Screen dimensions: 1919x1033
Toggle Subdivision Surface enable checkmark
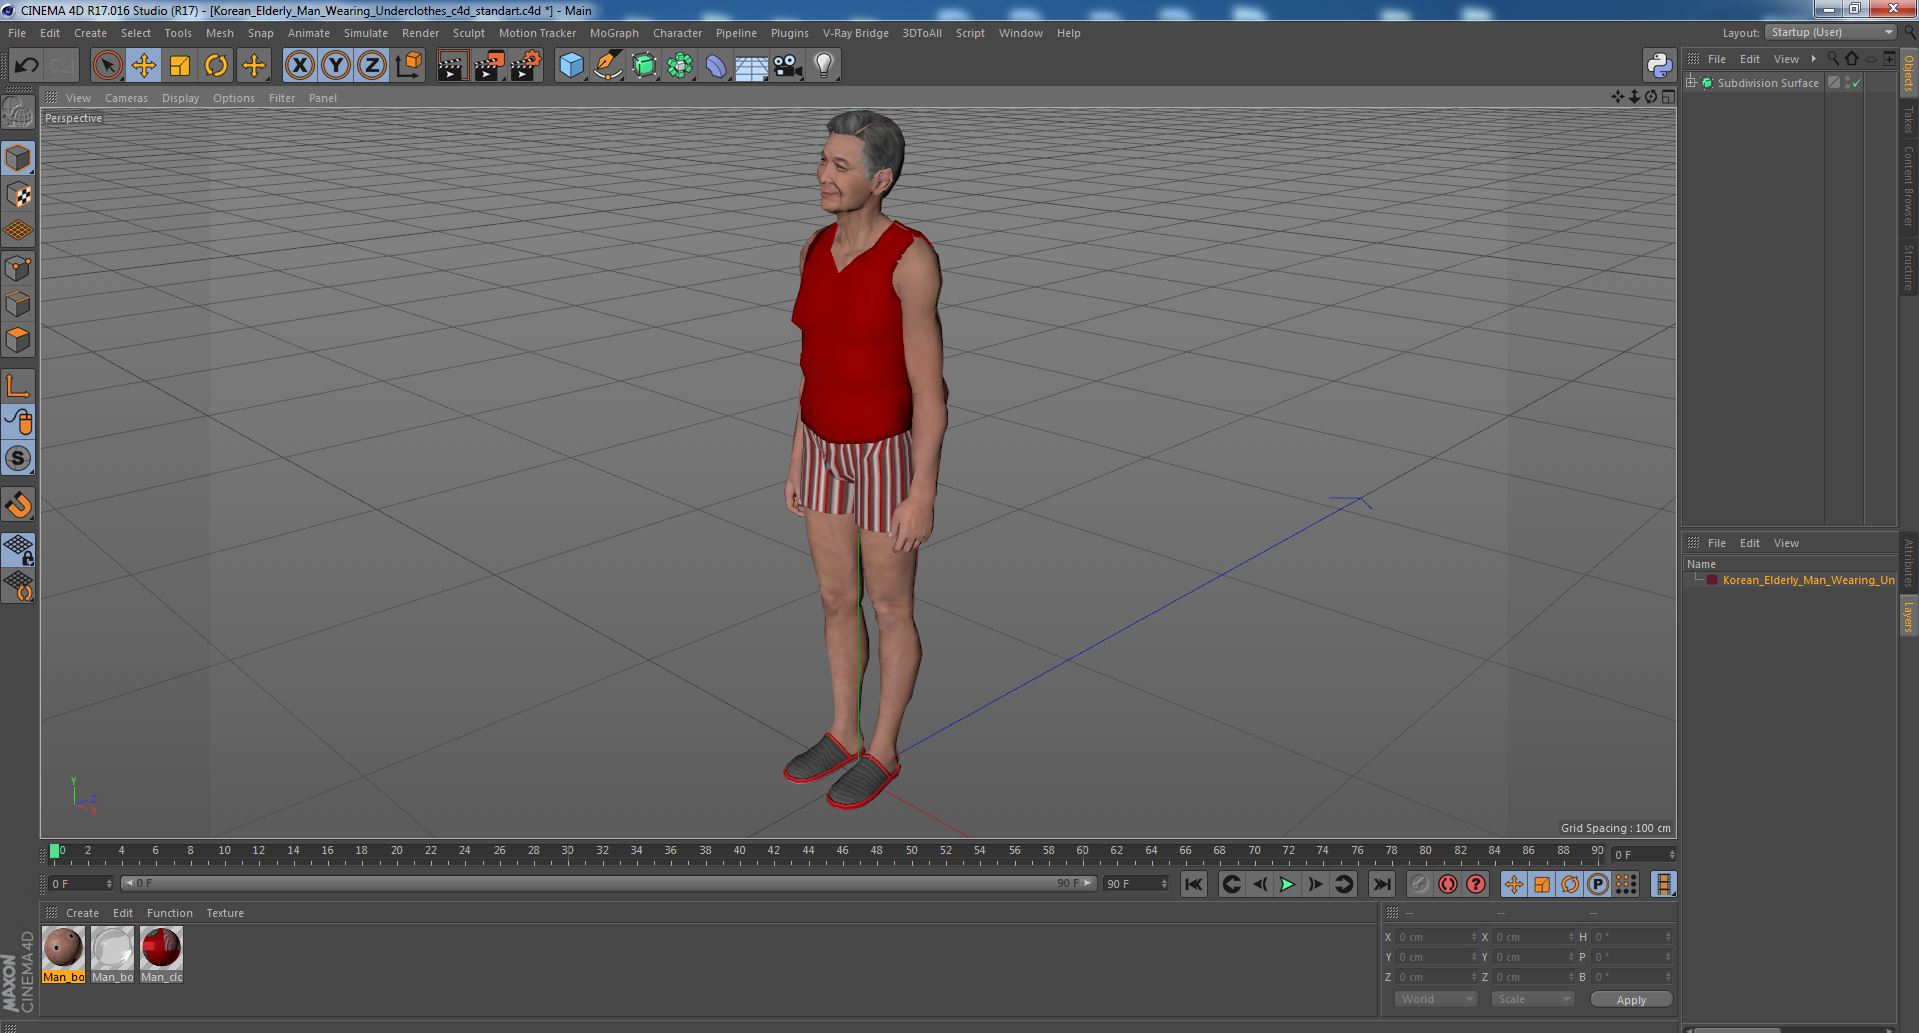point(1857,83)
